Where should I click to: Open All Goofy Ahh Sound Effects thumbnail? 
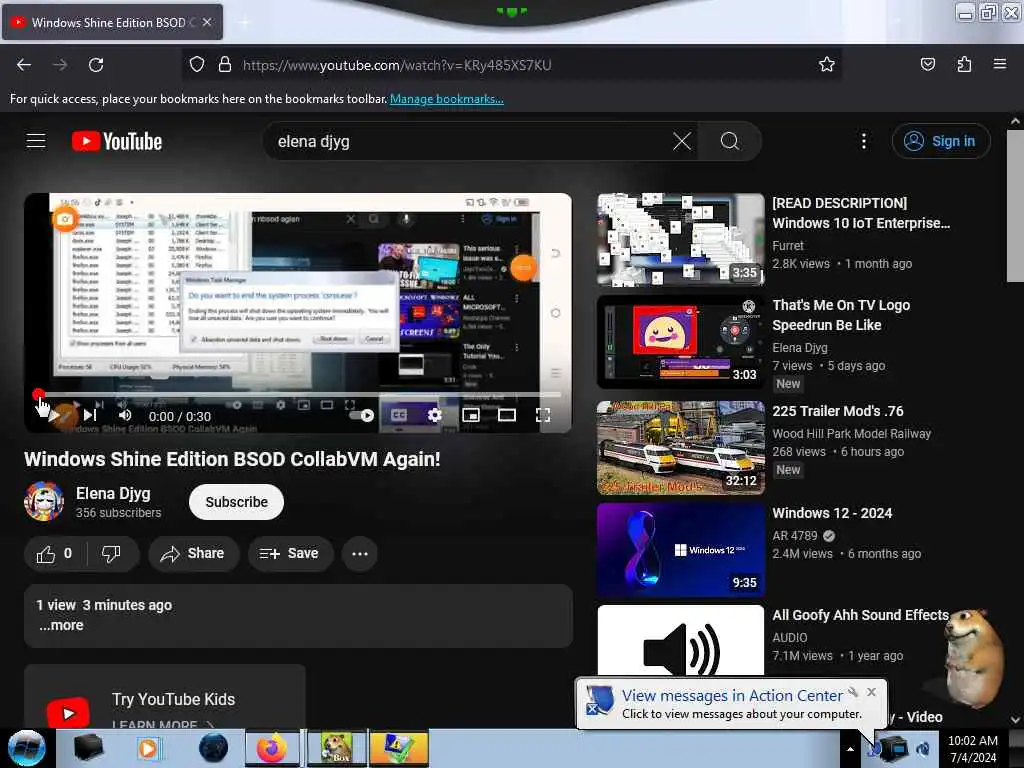point(680,641)
